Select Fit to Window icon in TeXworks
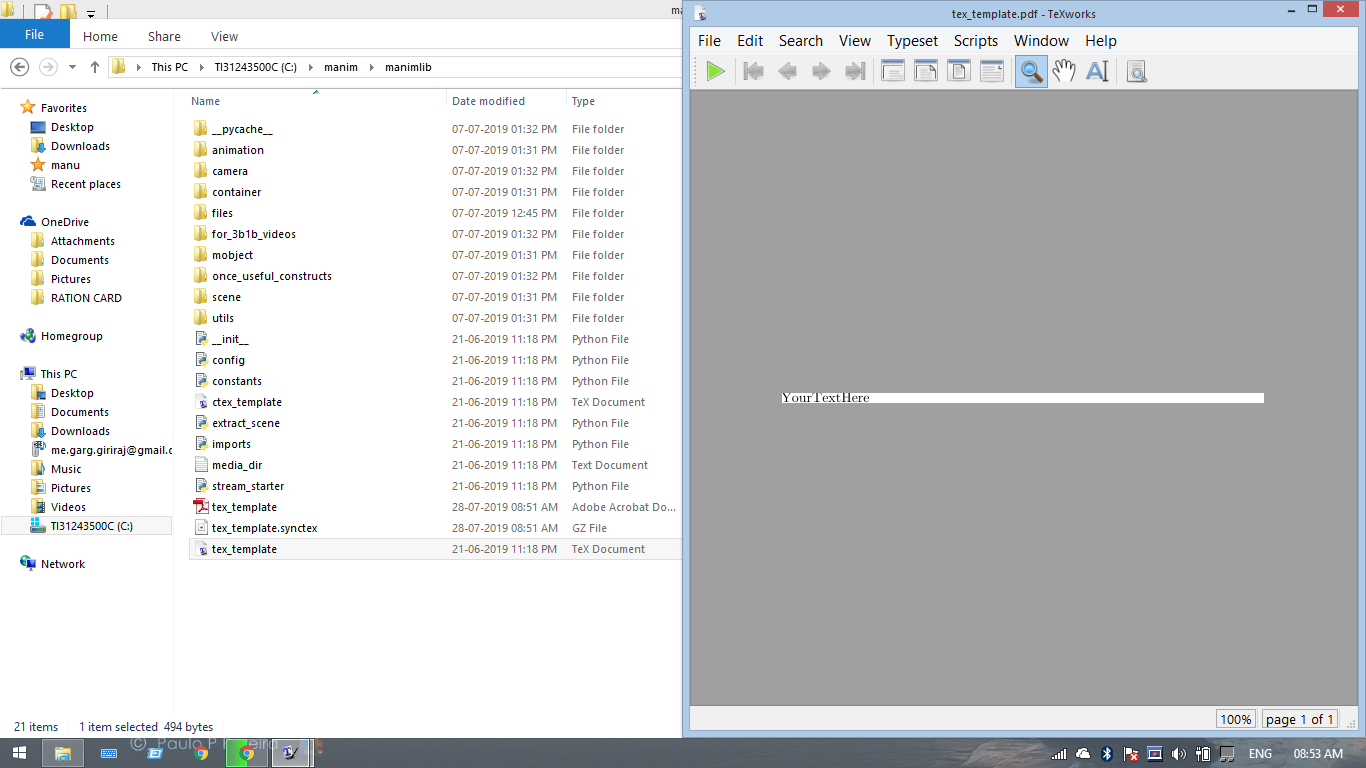The width and height of the screenshot is (1366, 768). coord(959,71)
